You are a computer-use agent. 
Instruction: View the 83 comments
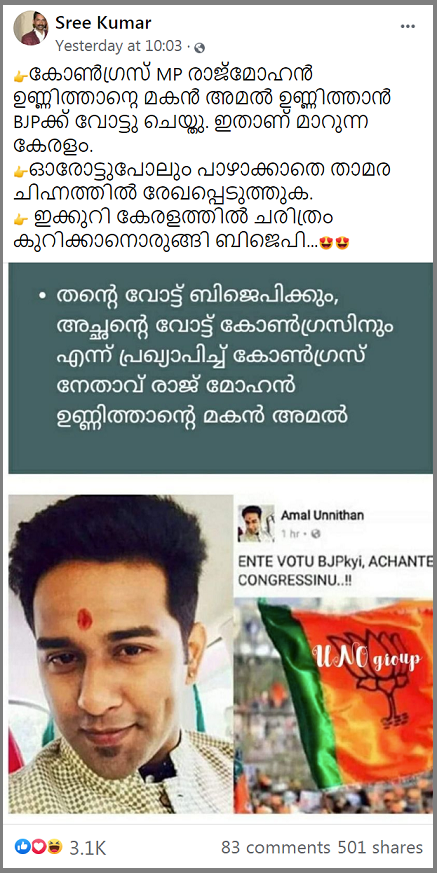click(276, 847)
